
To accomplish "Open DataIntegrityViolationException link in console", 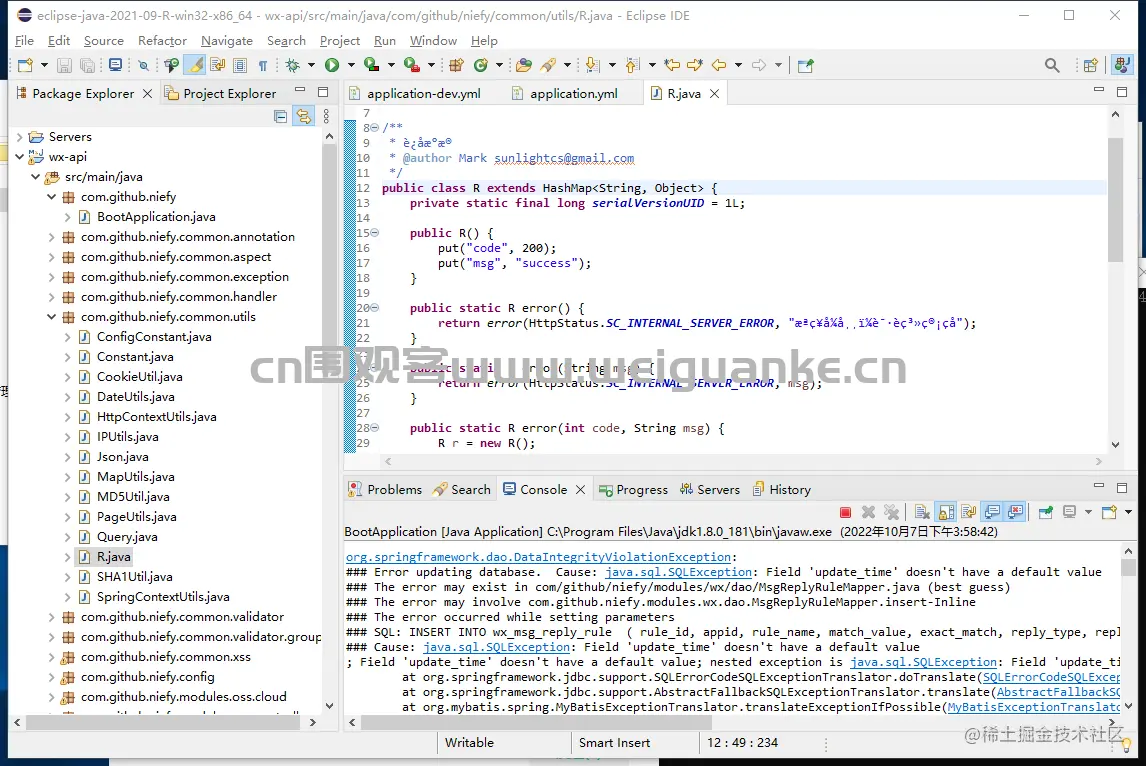I will tap(538, 557).
